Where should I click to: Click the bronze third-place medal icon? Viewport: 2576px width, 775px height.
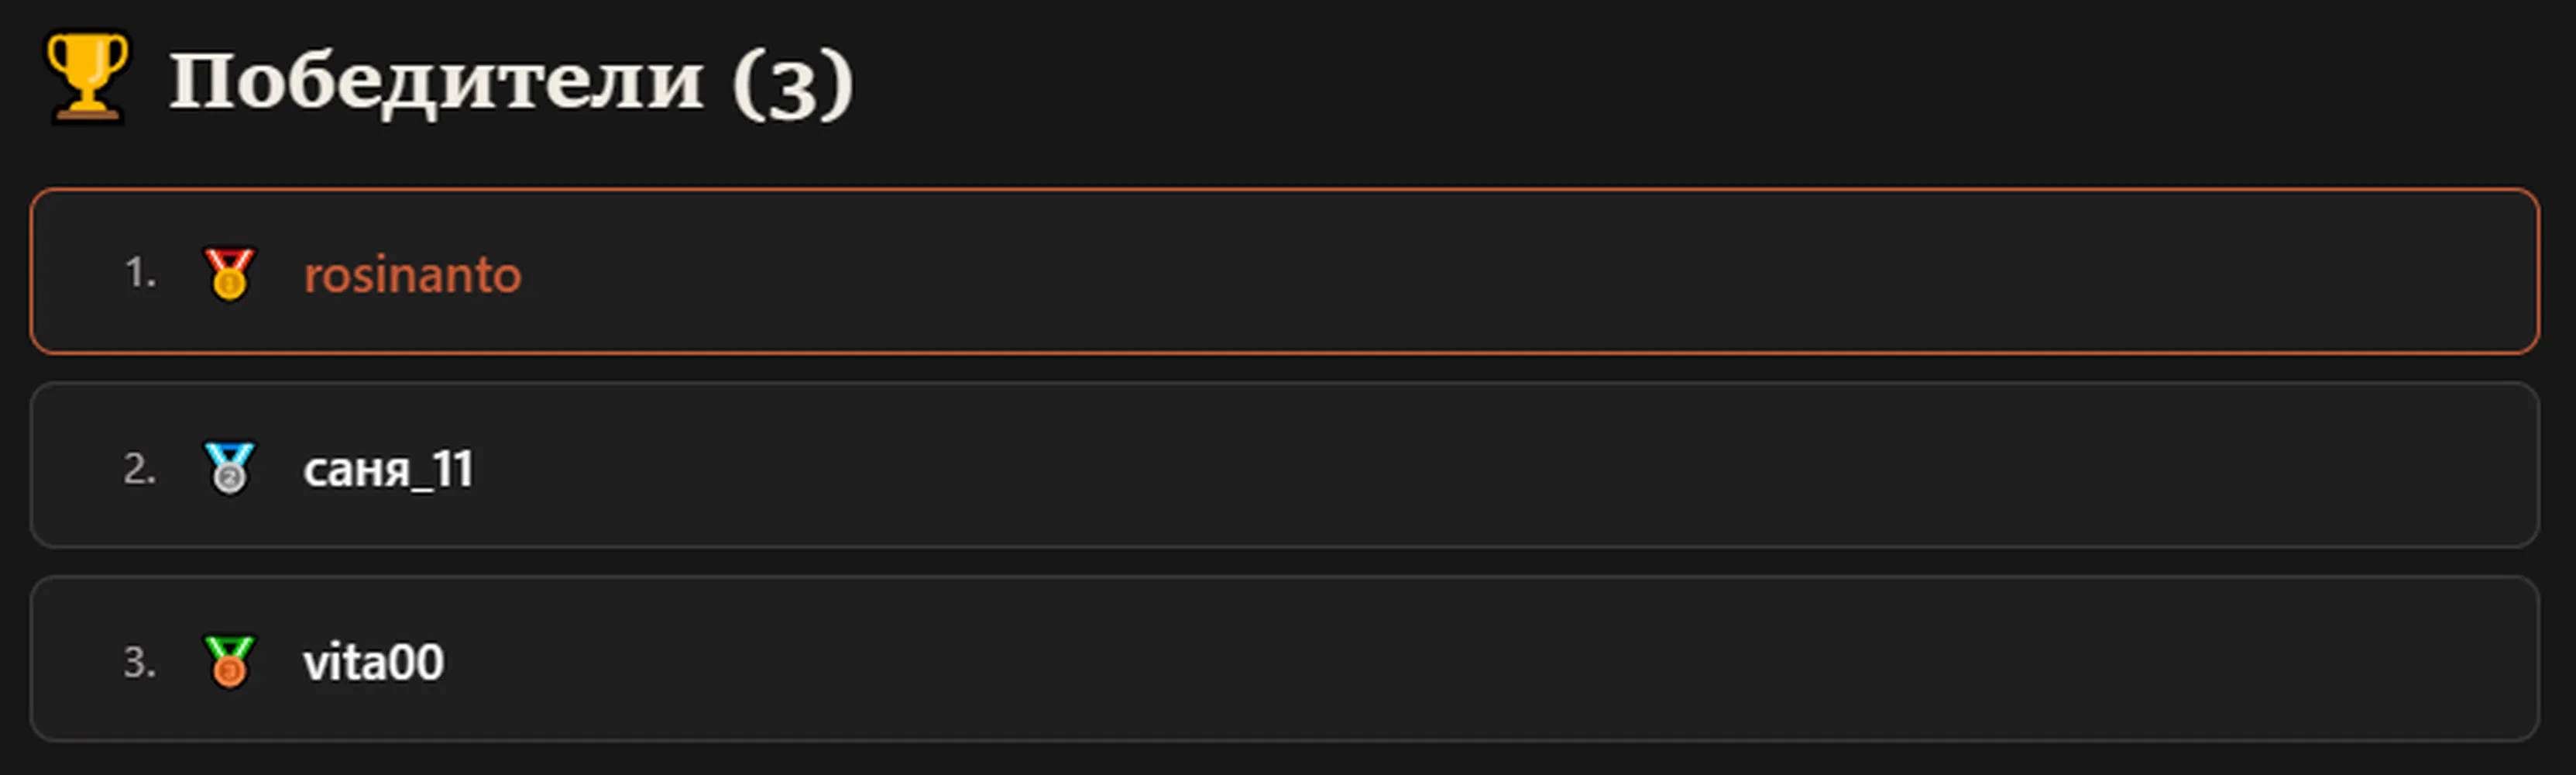pos(229,661)
